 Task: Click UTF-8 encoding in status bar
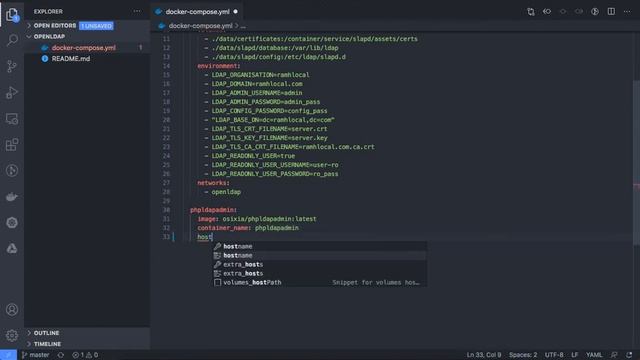click(554, 355)
